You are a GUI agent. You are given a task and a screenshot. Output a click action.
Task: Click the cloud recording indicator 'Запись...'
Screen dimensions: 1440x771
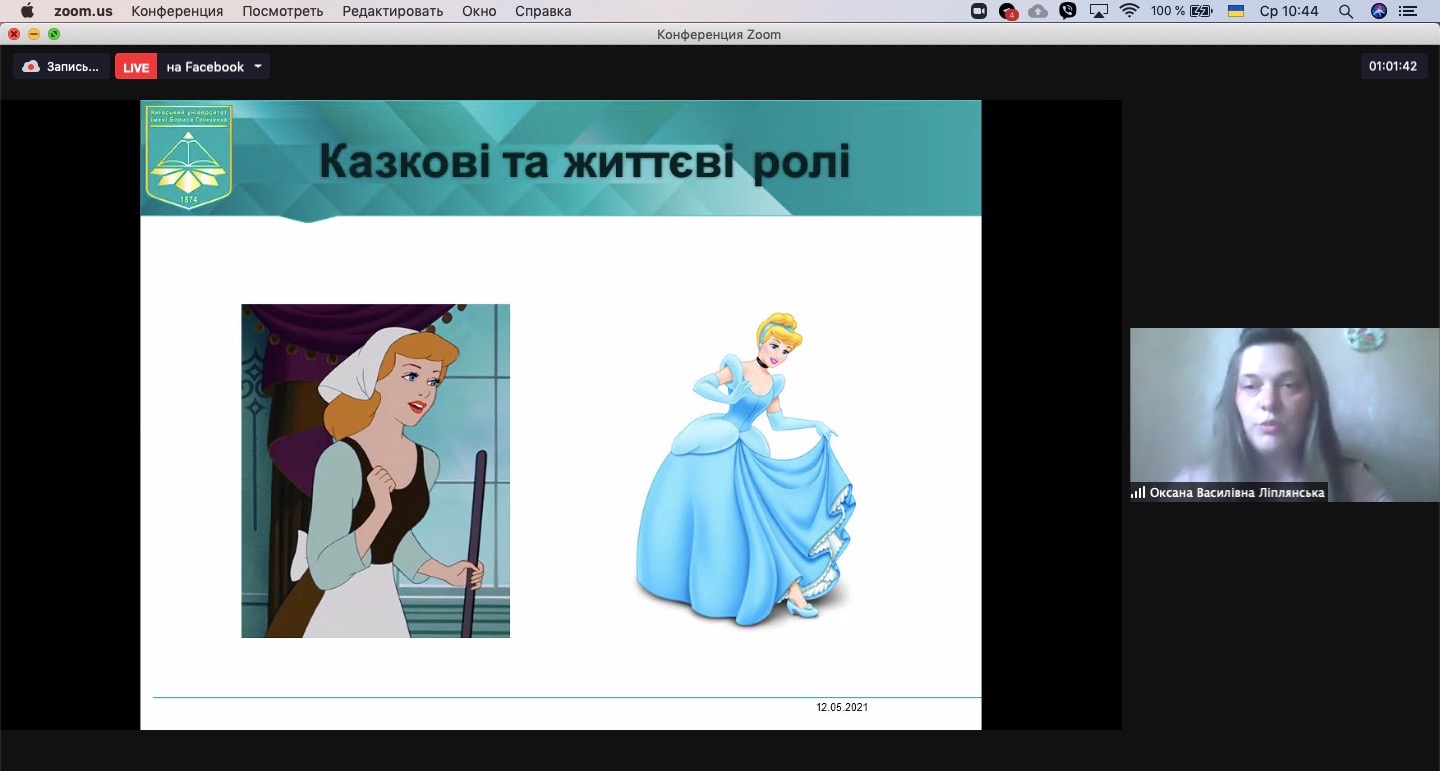61,67
